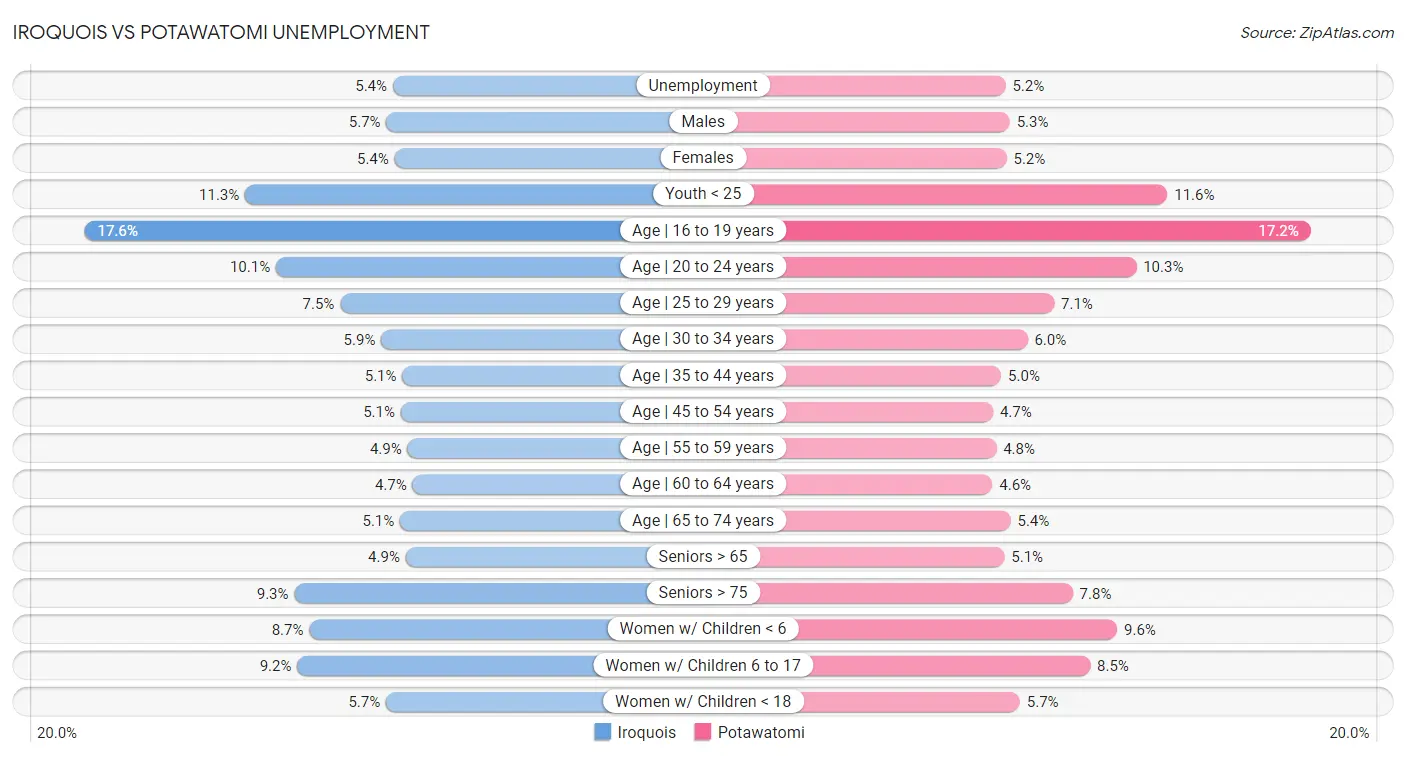Select the Youth < 25 label
The height and width of the screenshot is (757, 1406).
point(703,194)
